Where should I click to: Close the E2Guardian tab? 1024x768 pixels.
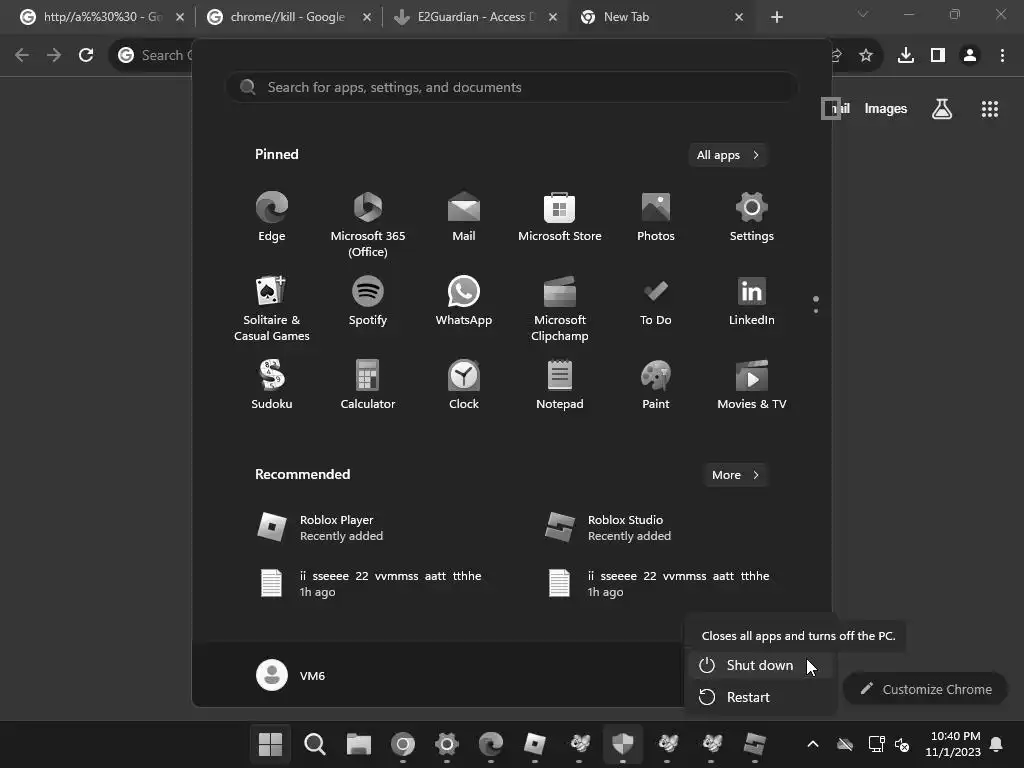pyautogui.click(x=553, y=17)
